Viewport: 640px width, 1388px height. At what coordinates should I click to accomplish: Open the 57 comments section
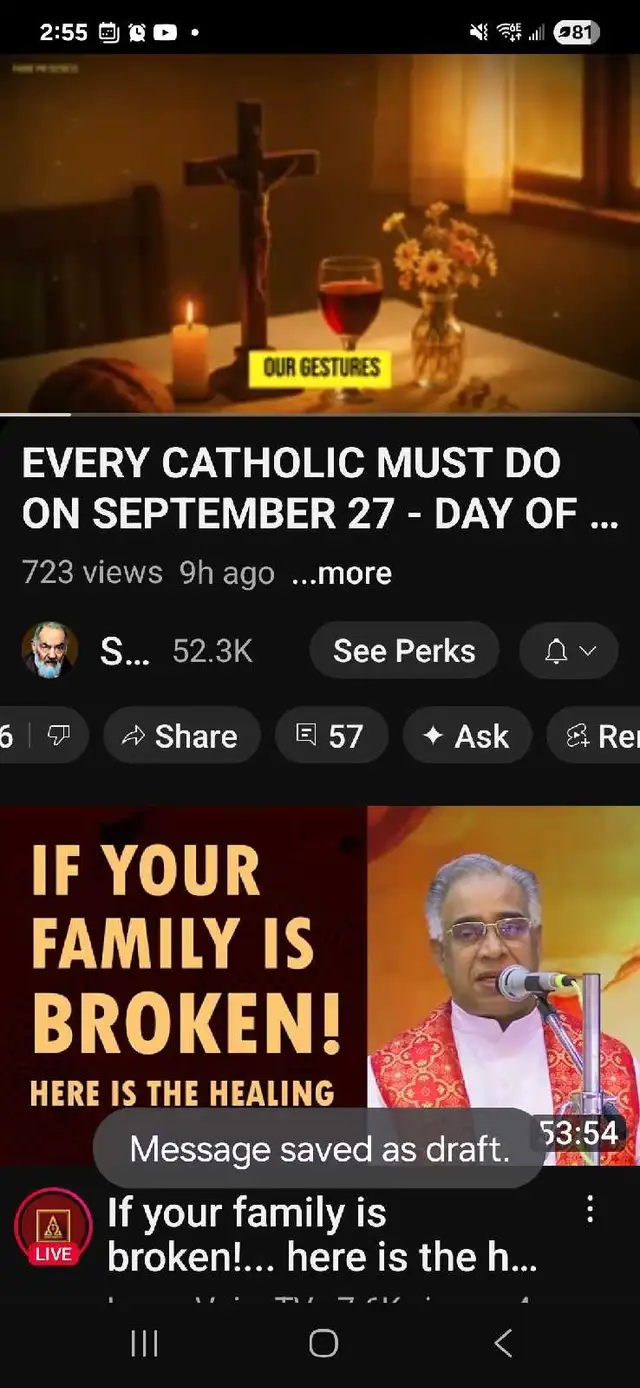pos(331,736)
